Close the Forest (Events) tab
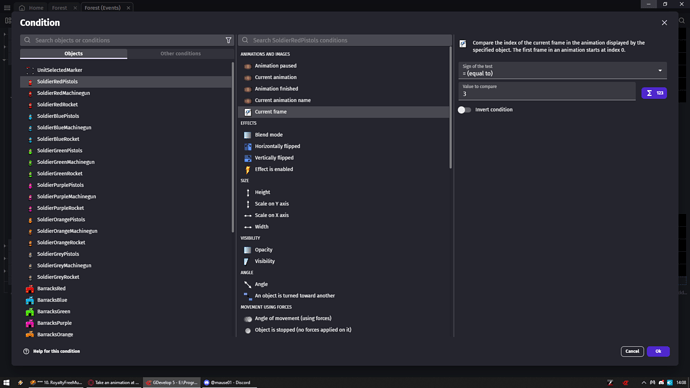The image size is (690, 388). tap(128, 7)
